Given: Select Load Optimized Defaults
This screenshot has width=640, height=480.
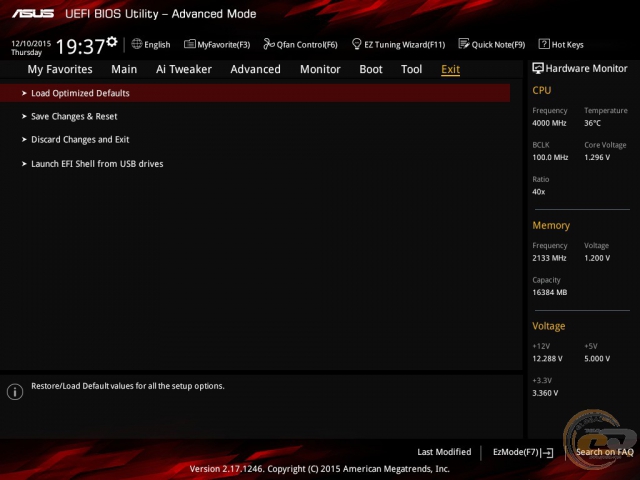Looking at the screenshot, I should point(255,93).
